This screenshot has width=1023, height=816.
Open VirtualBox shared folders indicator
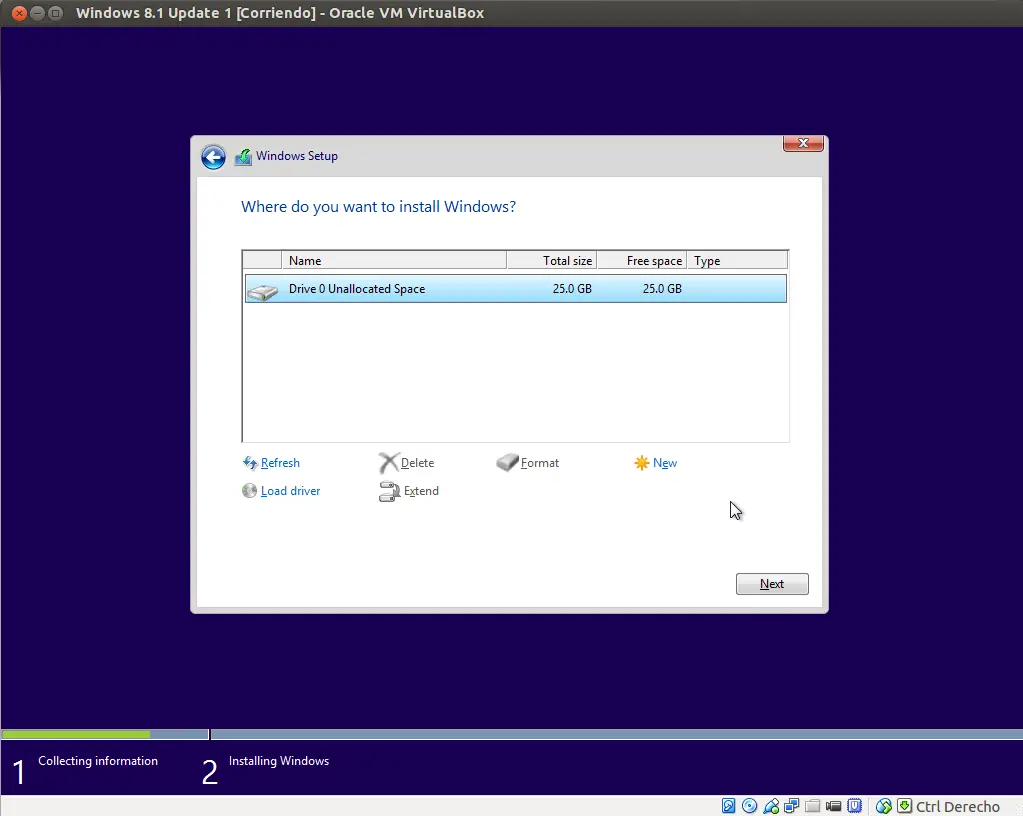click(812, 806)
